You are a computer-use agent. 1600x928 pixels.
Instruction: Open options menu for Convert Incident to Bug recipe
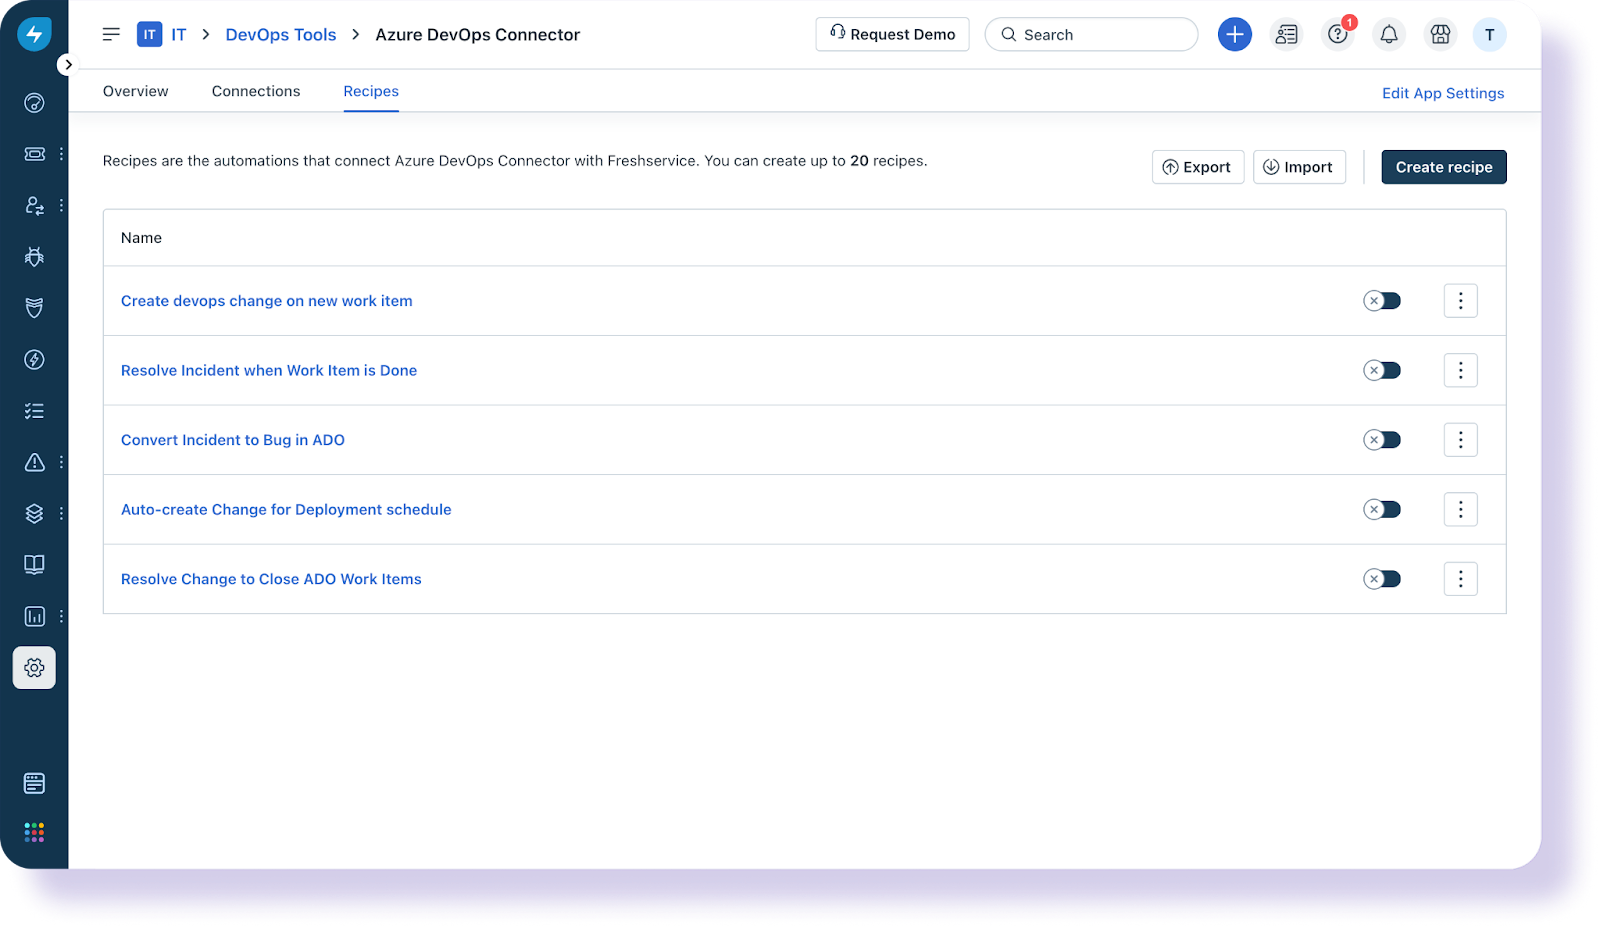[x=1460, y=440]
